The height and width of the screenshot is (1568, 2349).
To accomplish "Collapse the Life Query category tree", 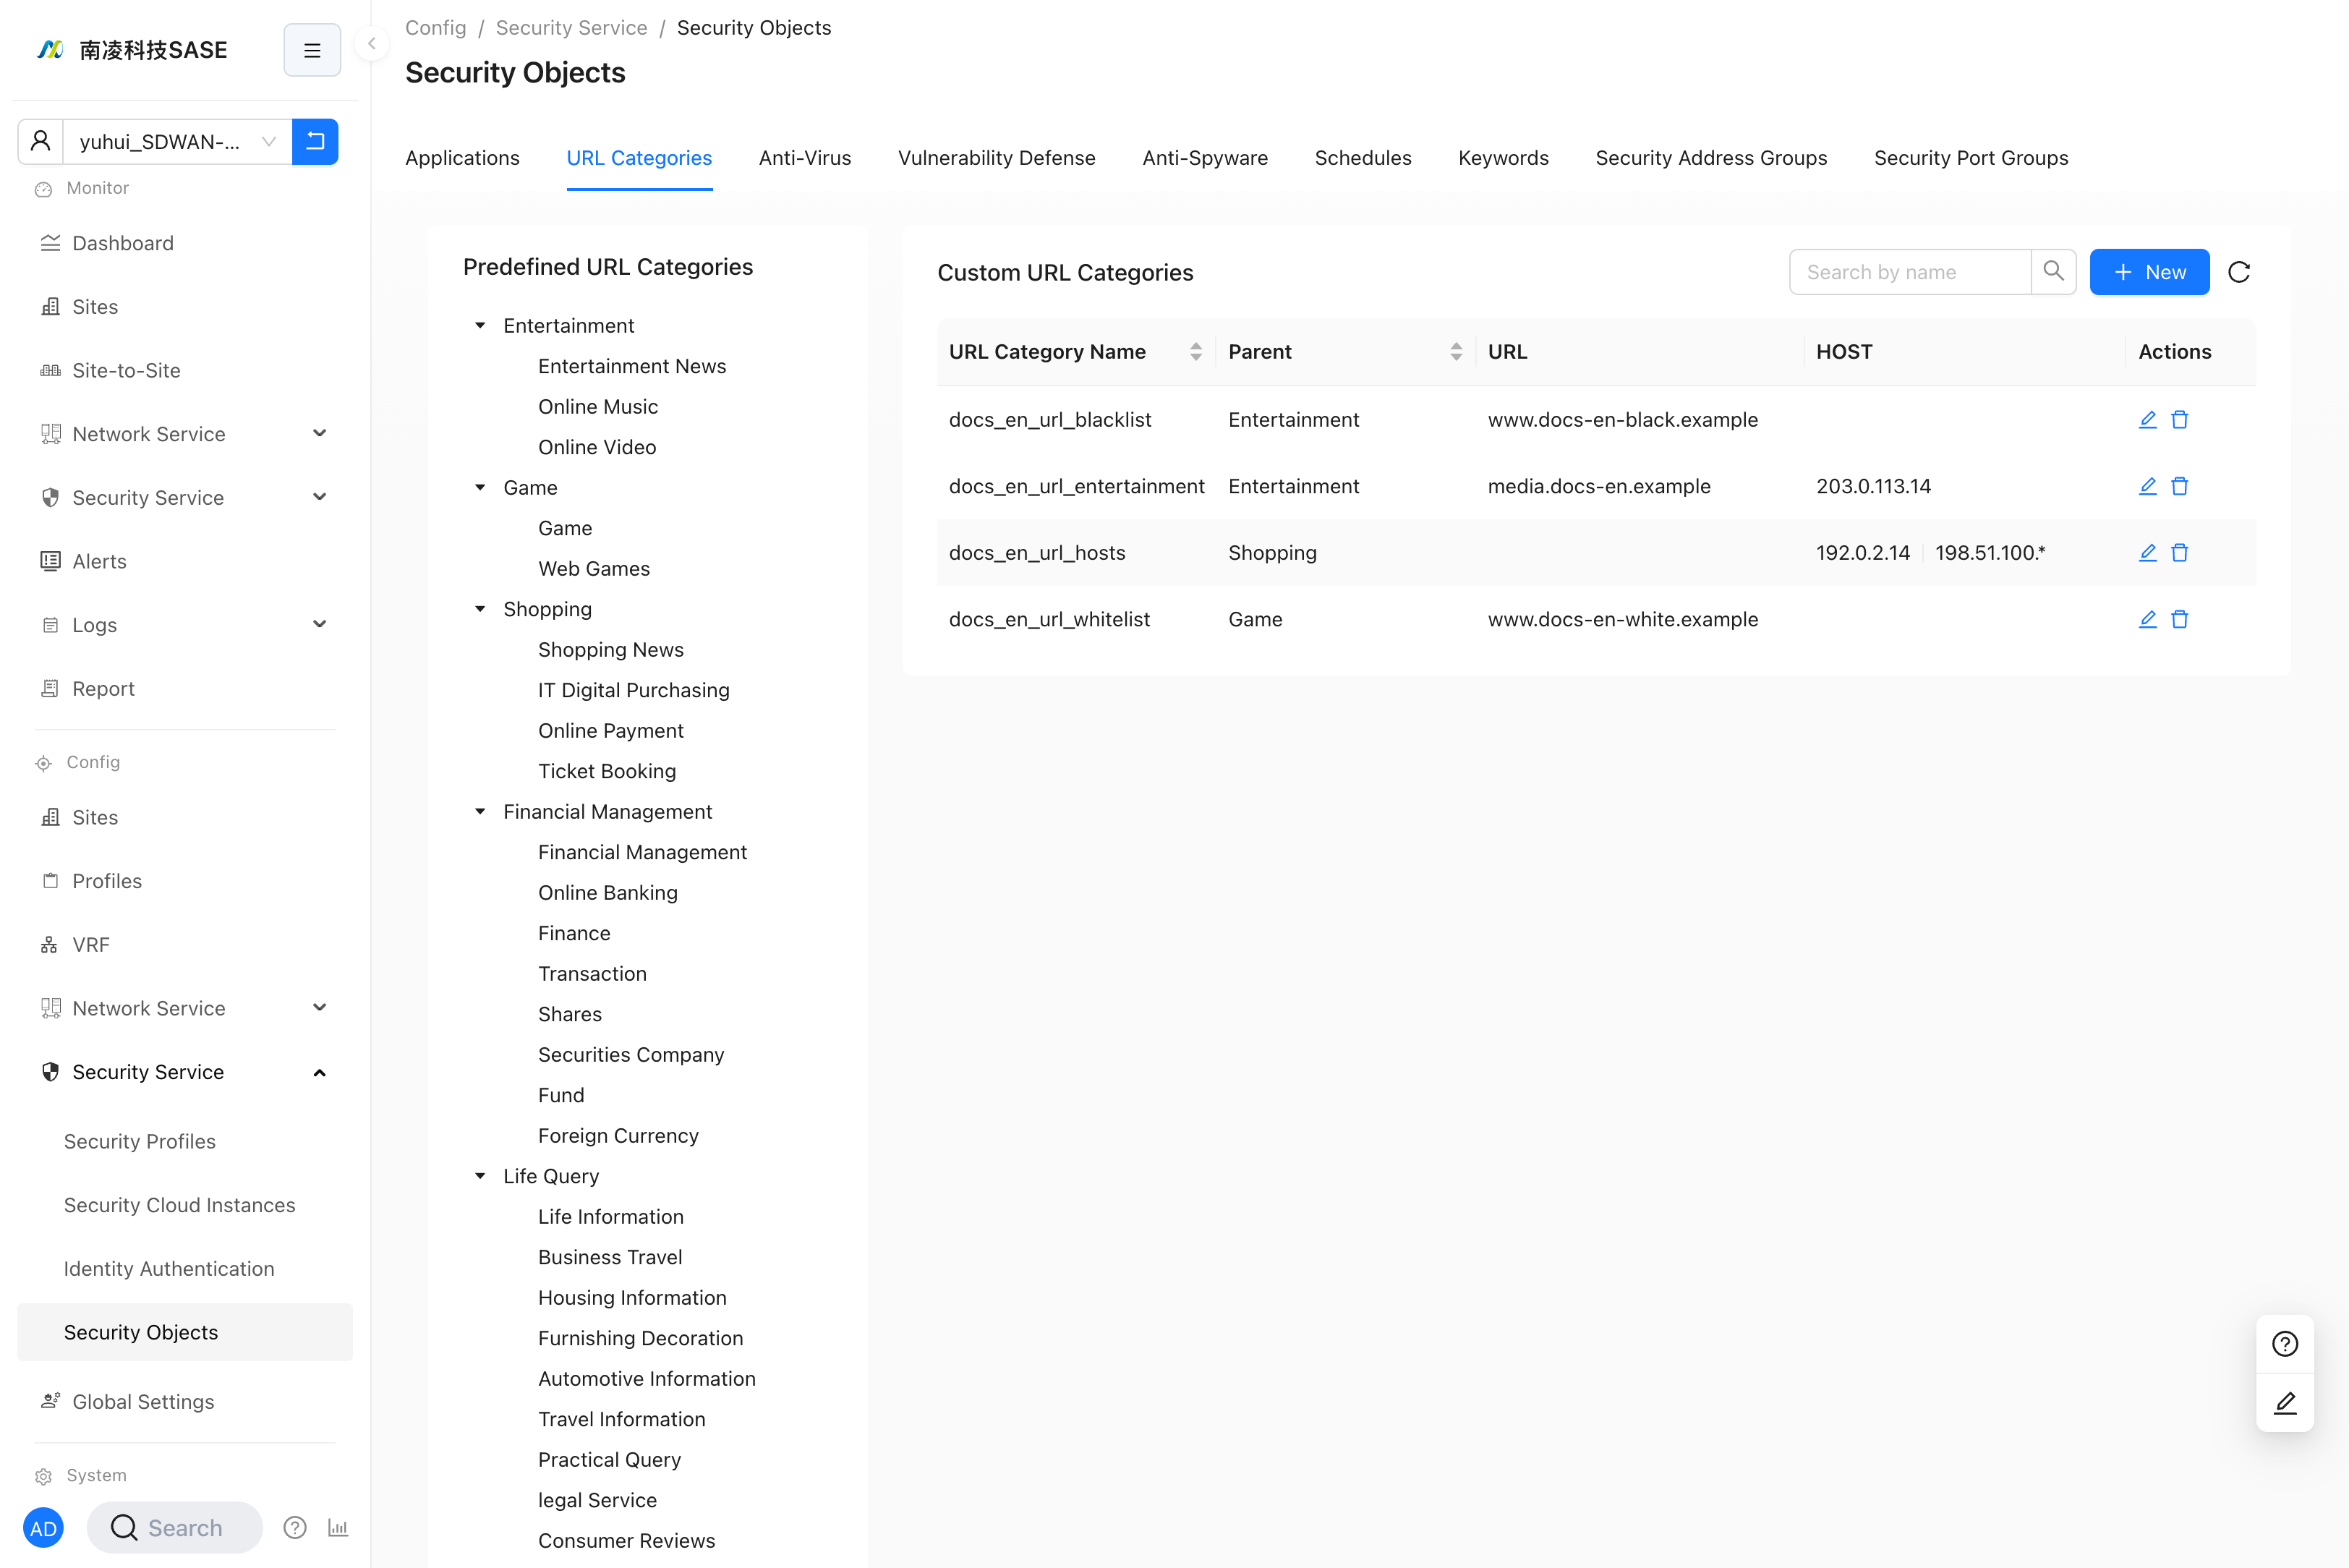I will point(480,1176).
